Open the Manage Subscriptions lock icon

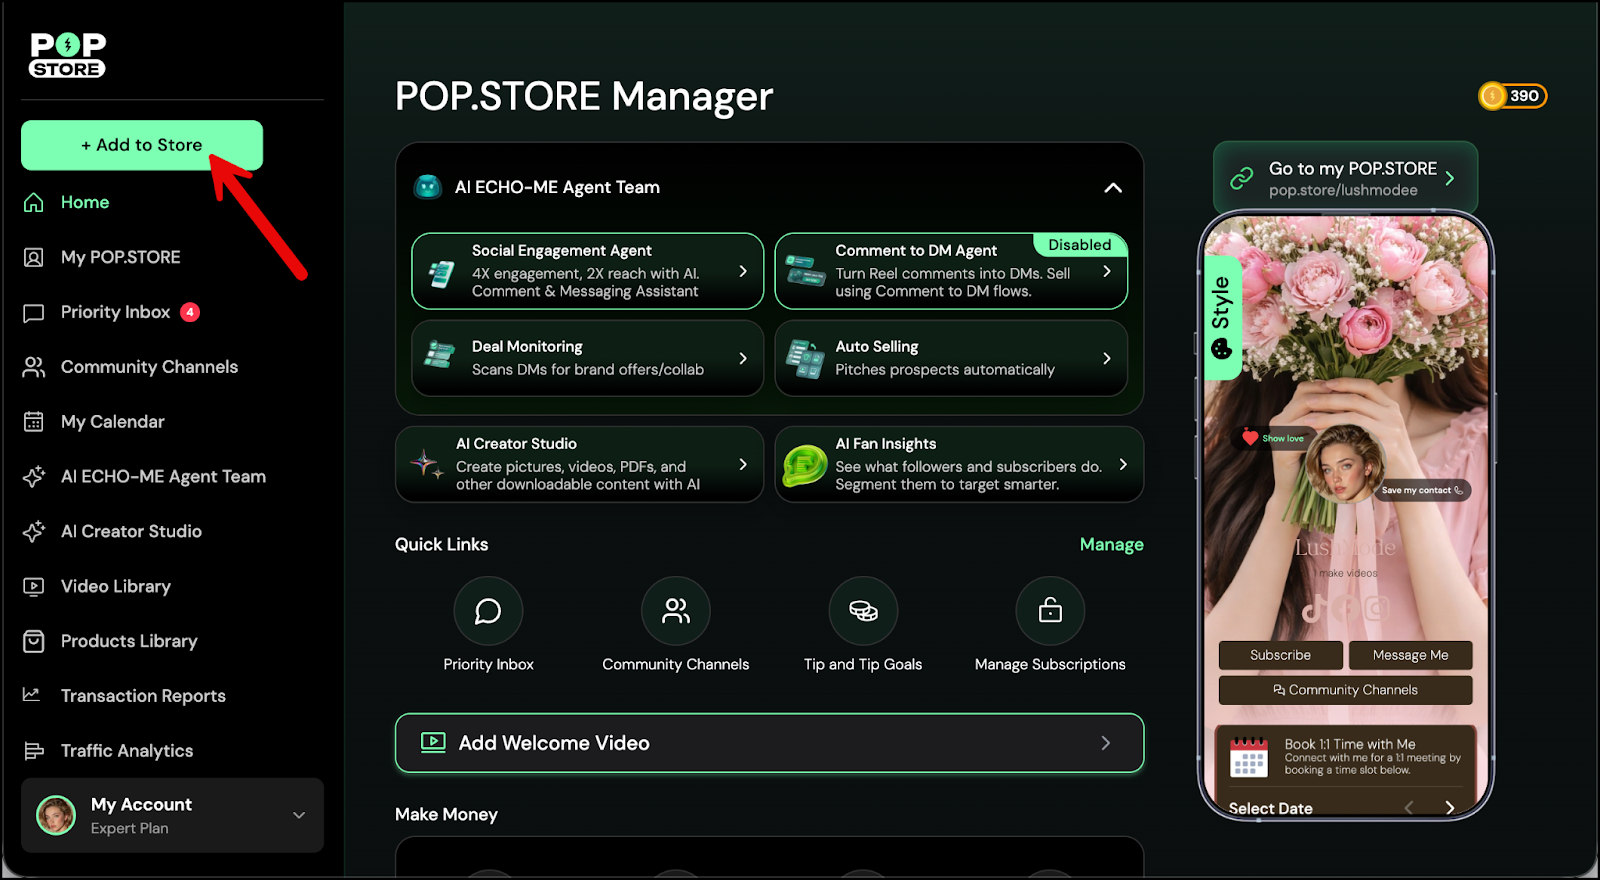[x=1050, y=611]
